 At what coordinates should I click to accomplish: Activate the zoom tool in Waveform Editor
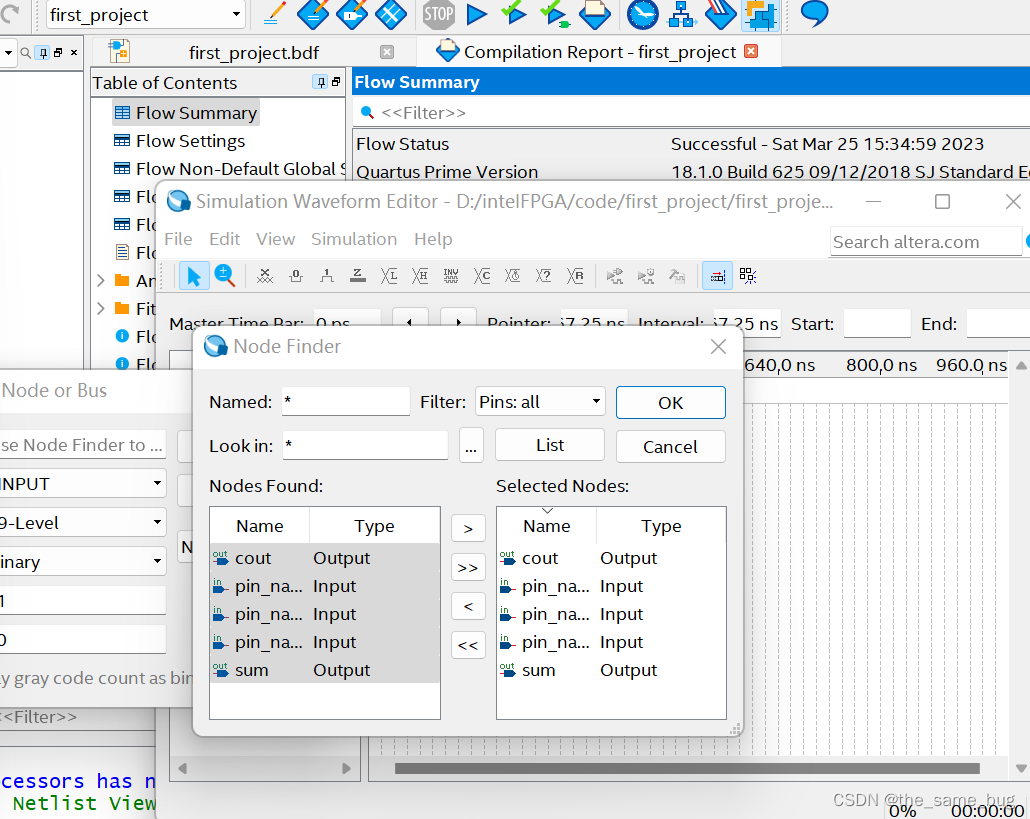click(225, 276)
